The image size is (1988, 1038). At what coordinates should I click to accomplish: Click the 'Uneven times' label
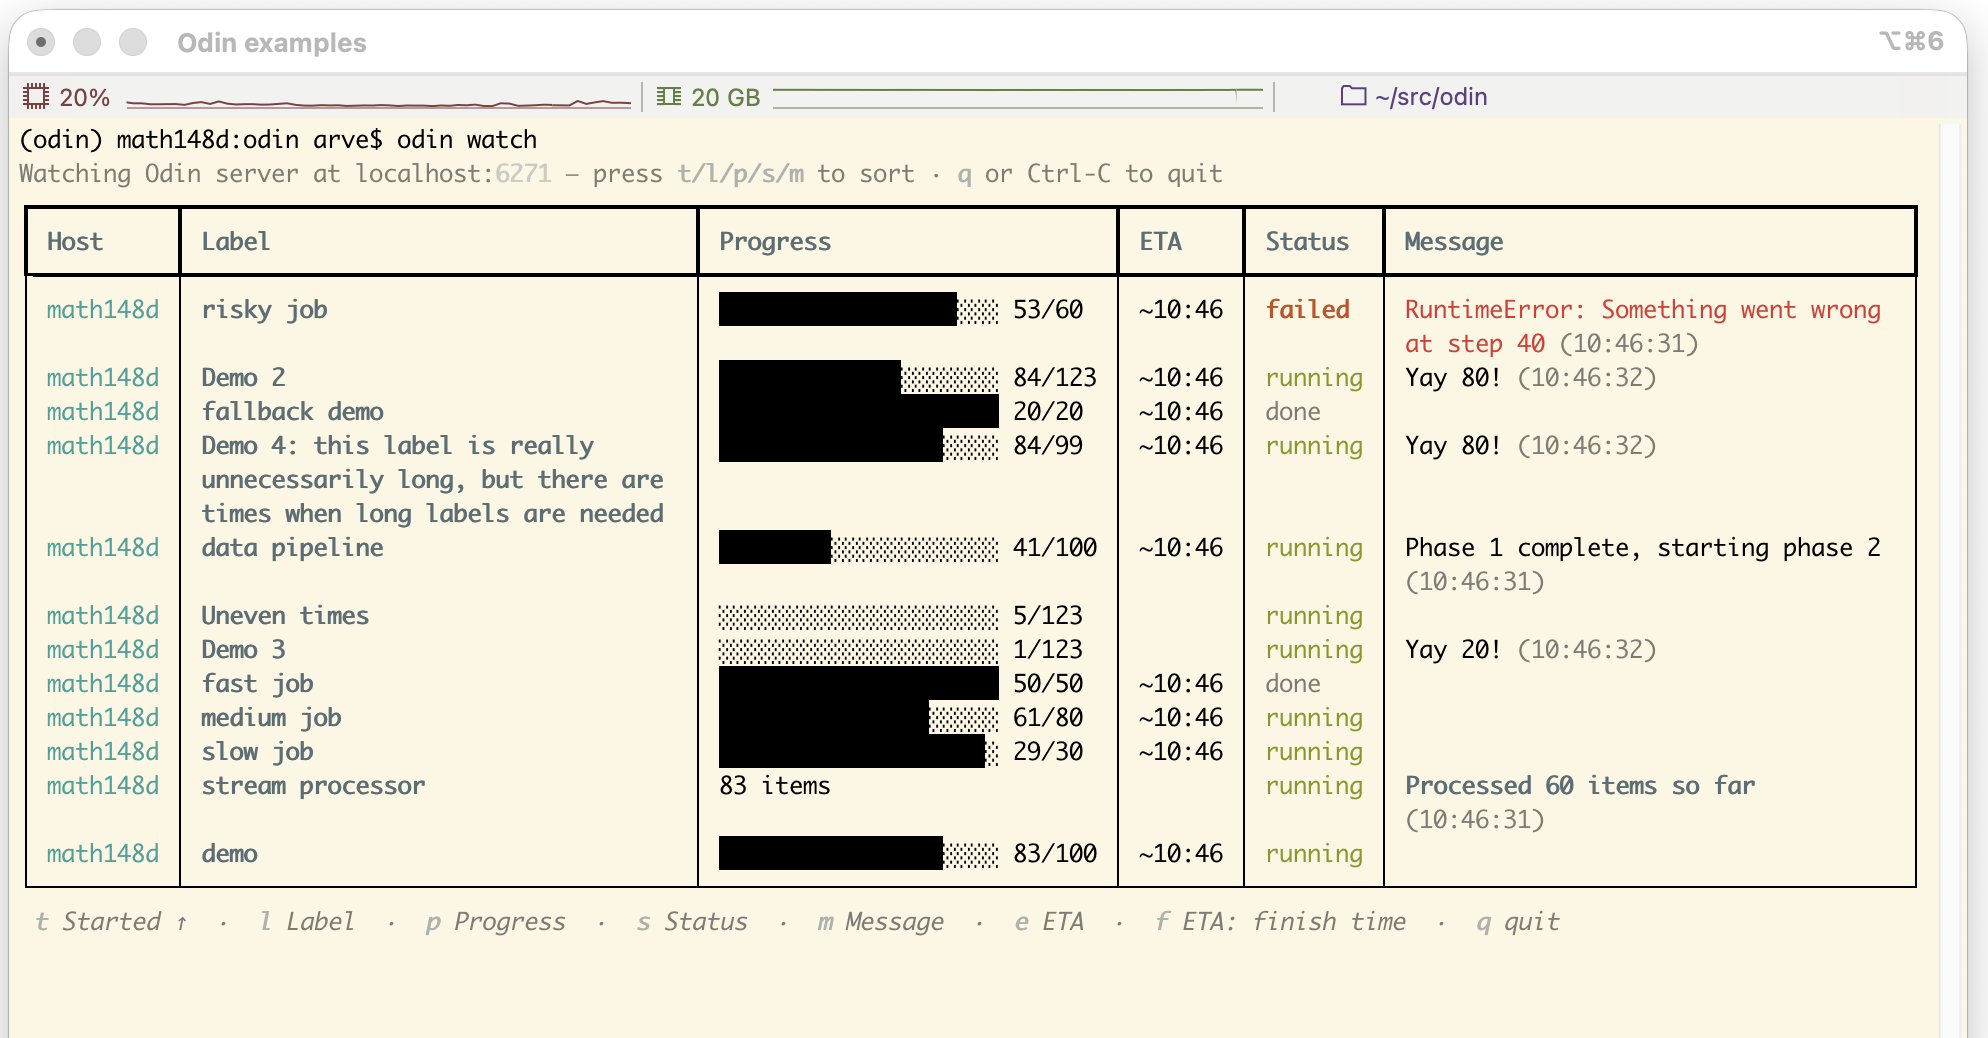[x=286, y=616]
